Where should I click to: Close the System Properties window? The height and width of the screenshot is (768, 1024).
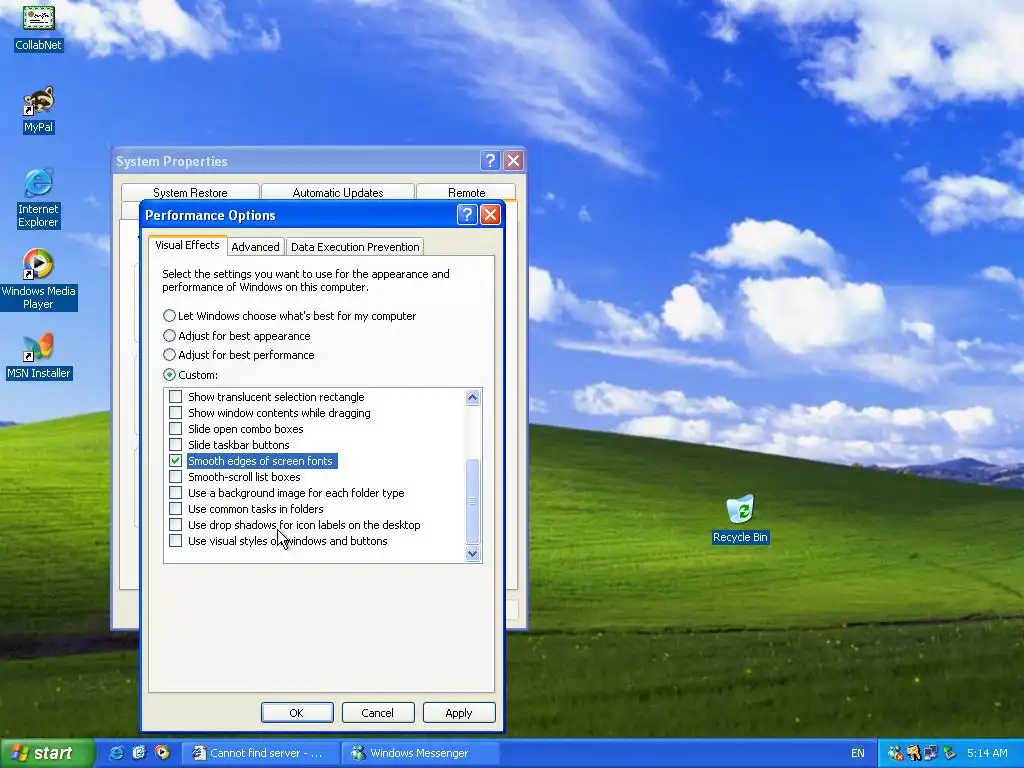[x=514, y=161]
